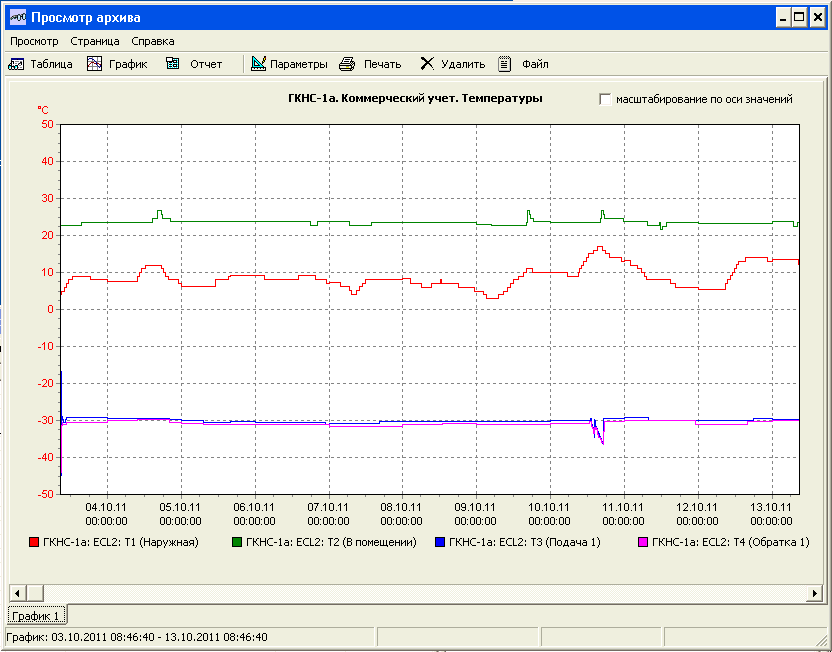Viewport: 832px width, 652px height.
Task: Click the Отчет toolbar label
Action: (206, 64)
